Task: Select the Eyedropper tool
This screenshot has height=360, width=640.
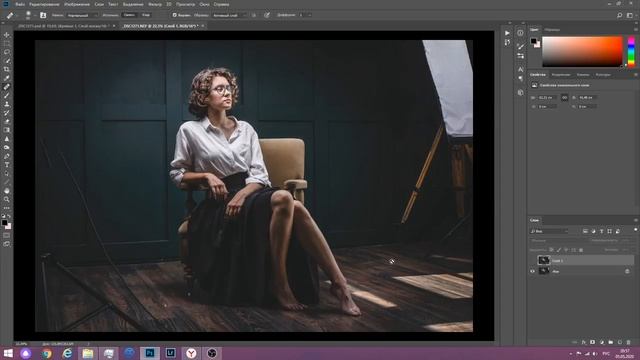Action: 7,78
